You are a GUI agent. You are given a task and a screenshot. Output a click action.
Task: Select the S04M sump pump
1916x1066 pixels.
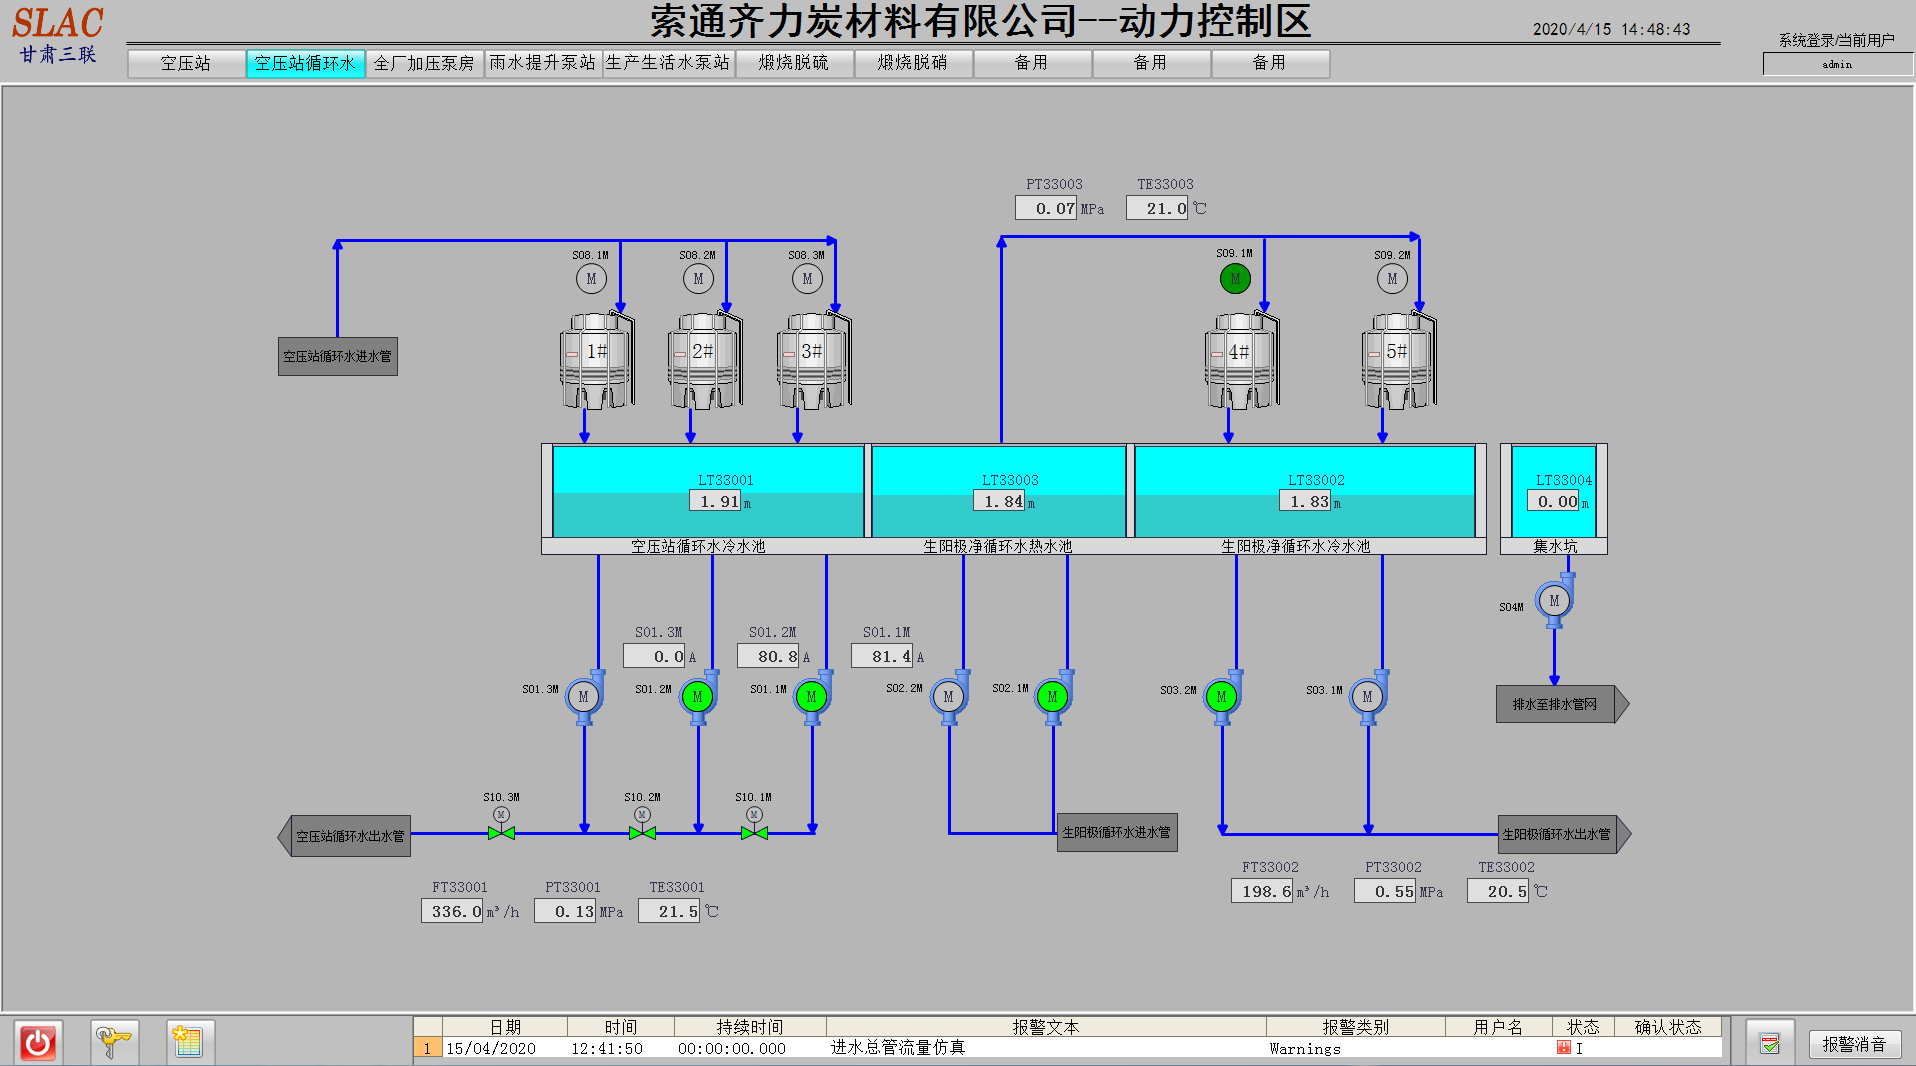click(1554, 600)
